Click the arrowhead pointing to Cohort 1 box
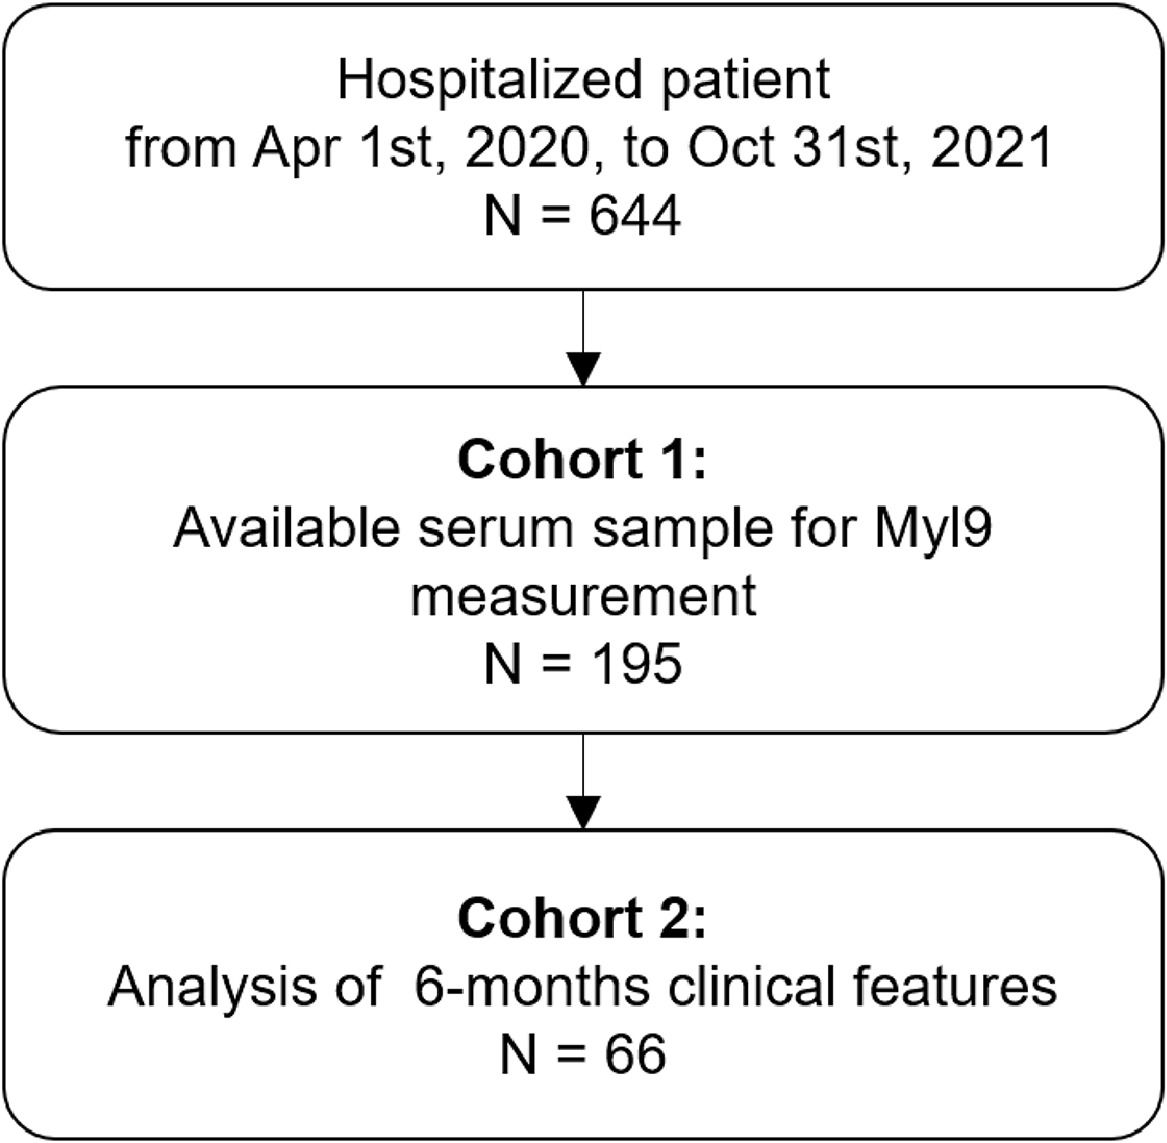1167x1143 pixels. [x=582, y=369]
